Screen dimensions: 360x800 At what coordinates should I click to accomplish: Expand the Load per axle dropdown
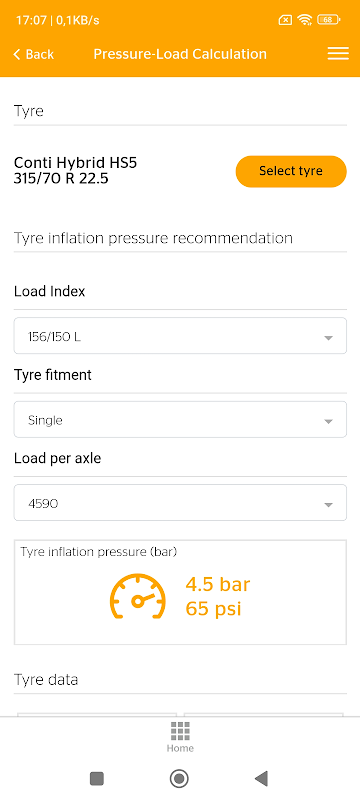pos(180,503)
